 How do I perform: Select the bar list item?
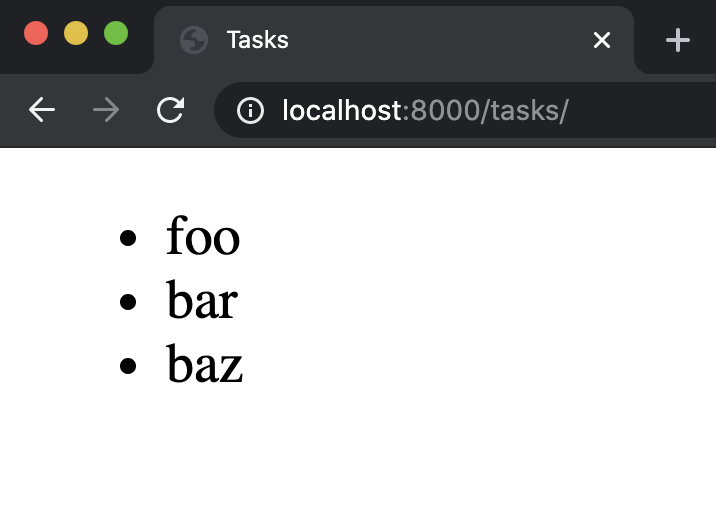(202, 301)
